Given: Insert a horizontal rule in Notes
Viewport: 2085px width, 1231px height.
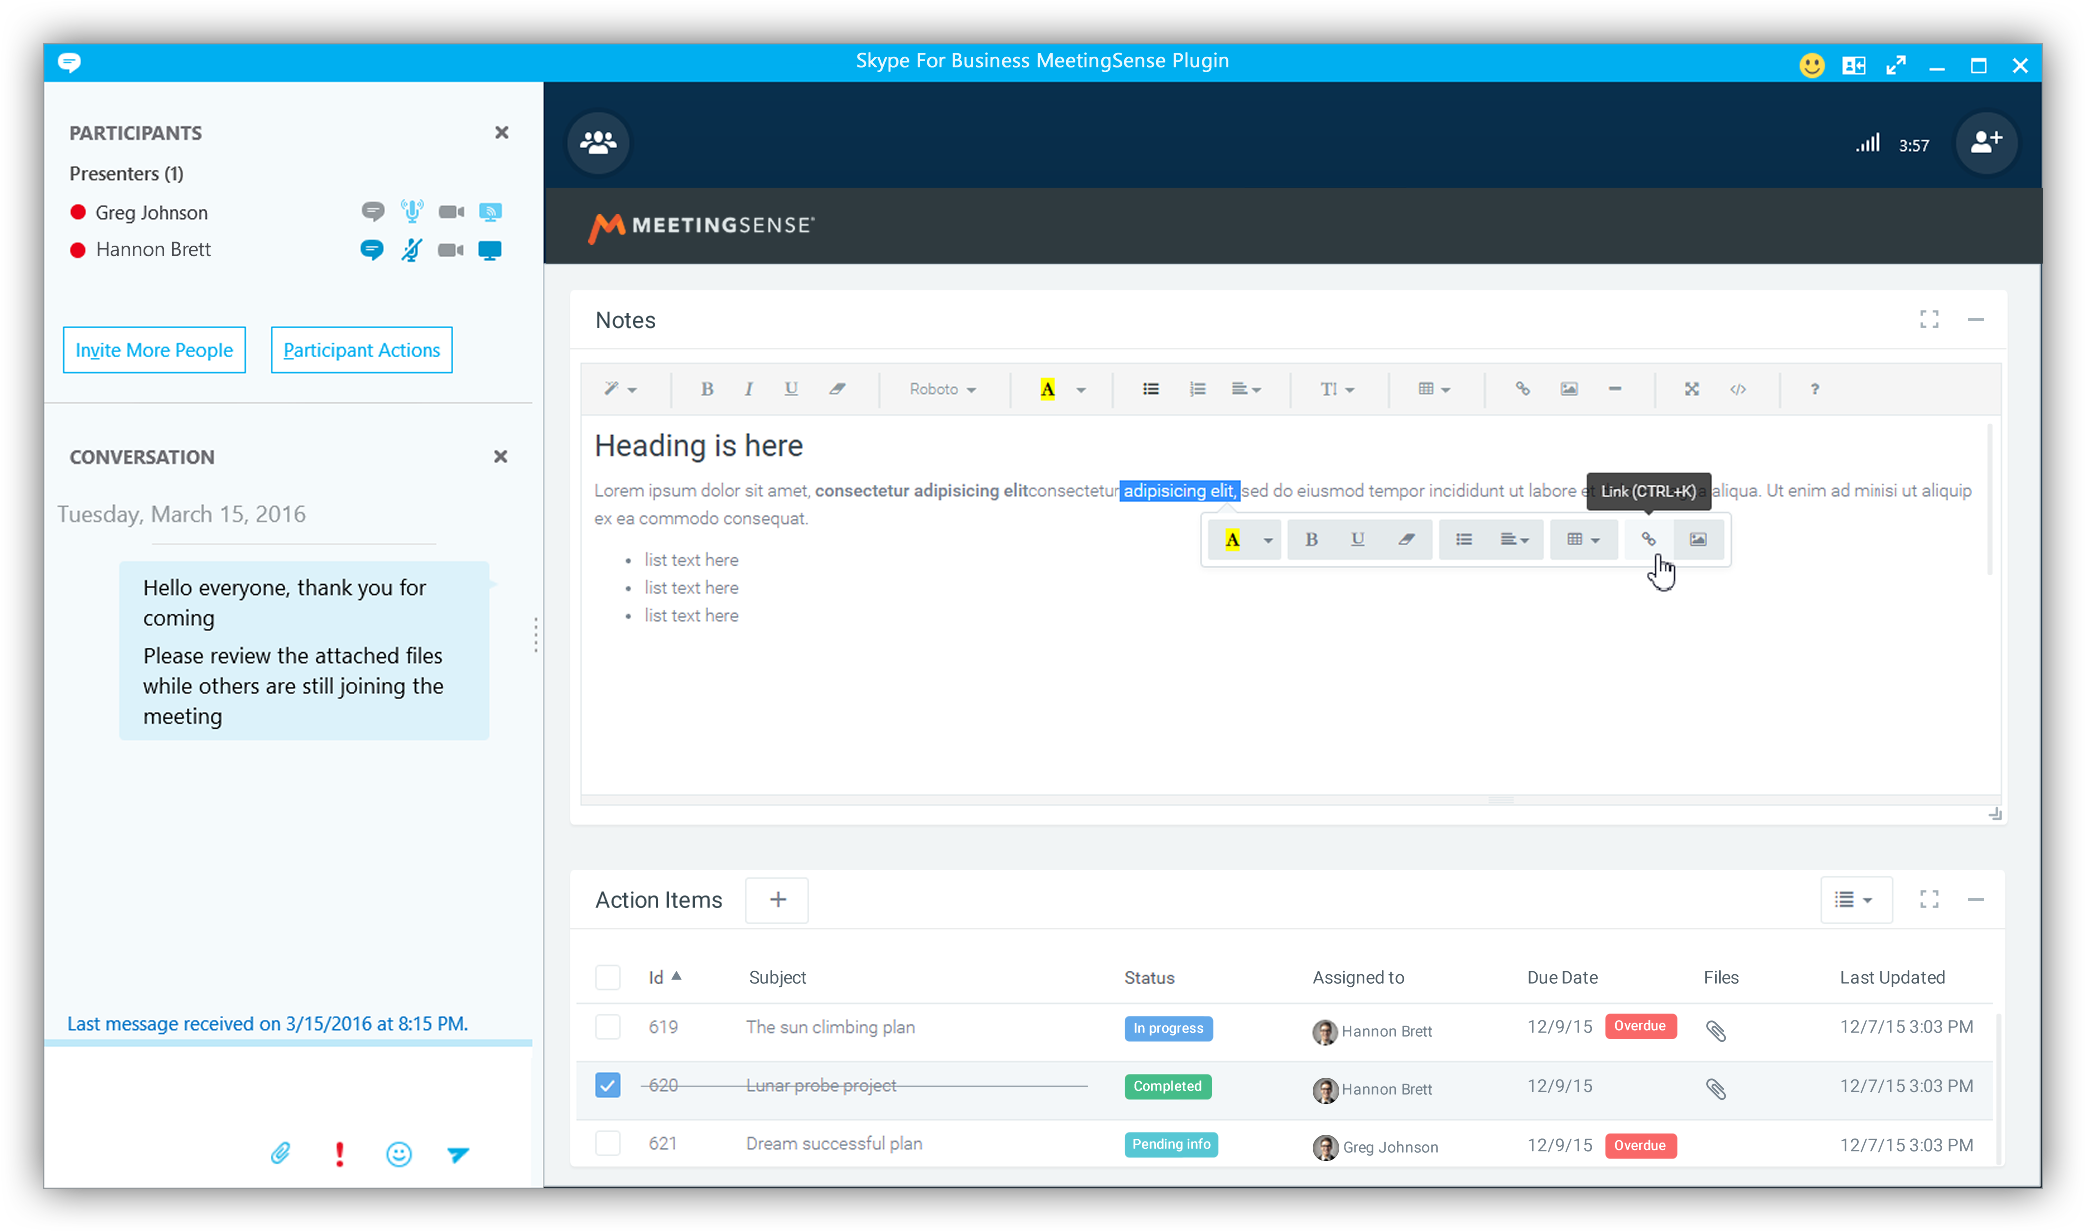Looking at the screenshot, I should point(1615,389).
